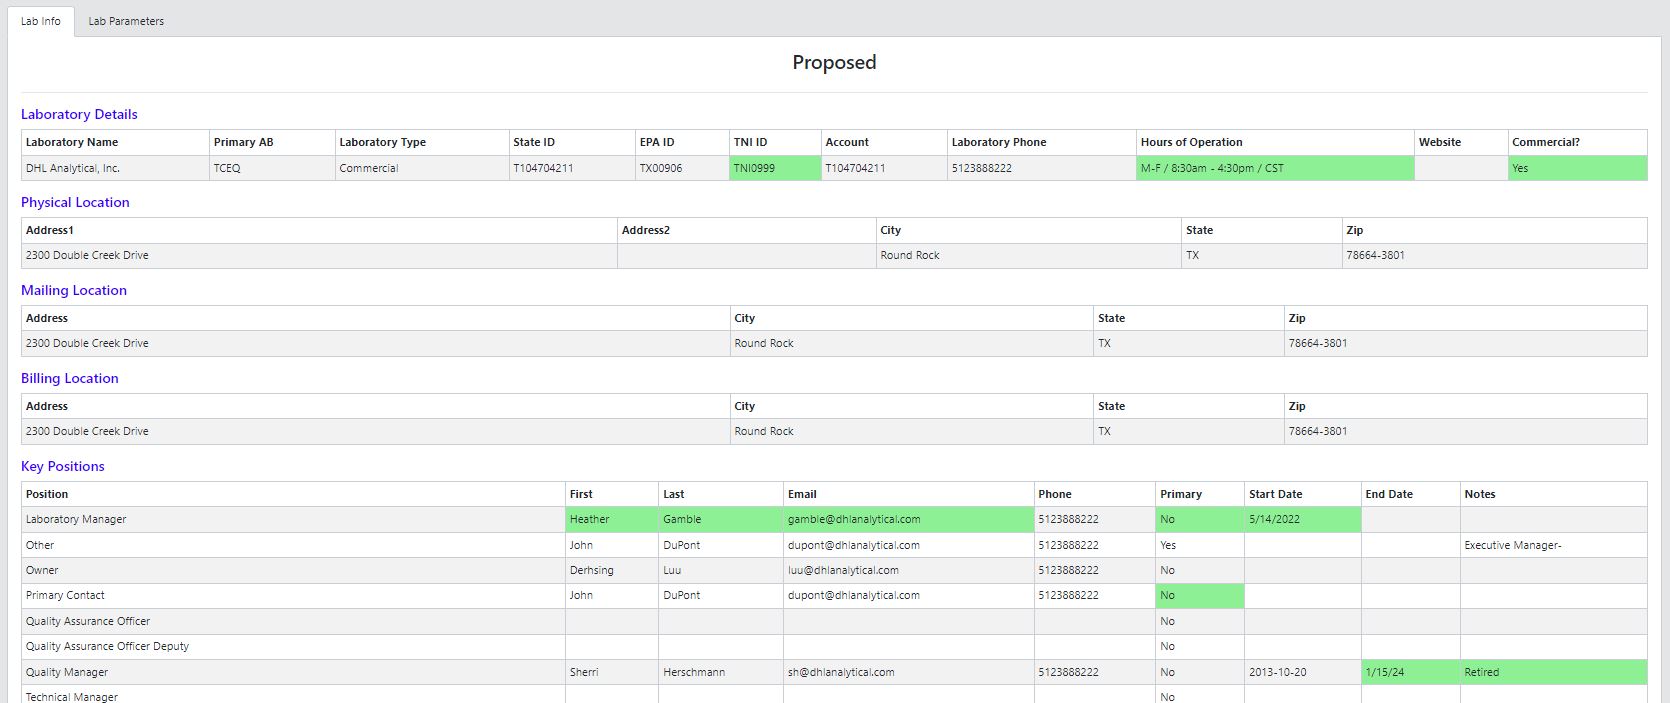Click the highlighted first name Heather

pyautogui.click(x=612, y=519)
